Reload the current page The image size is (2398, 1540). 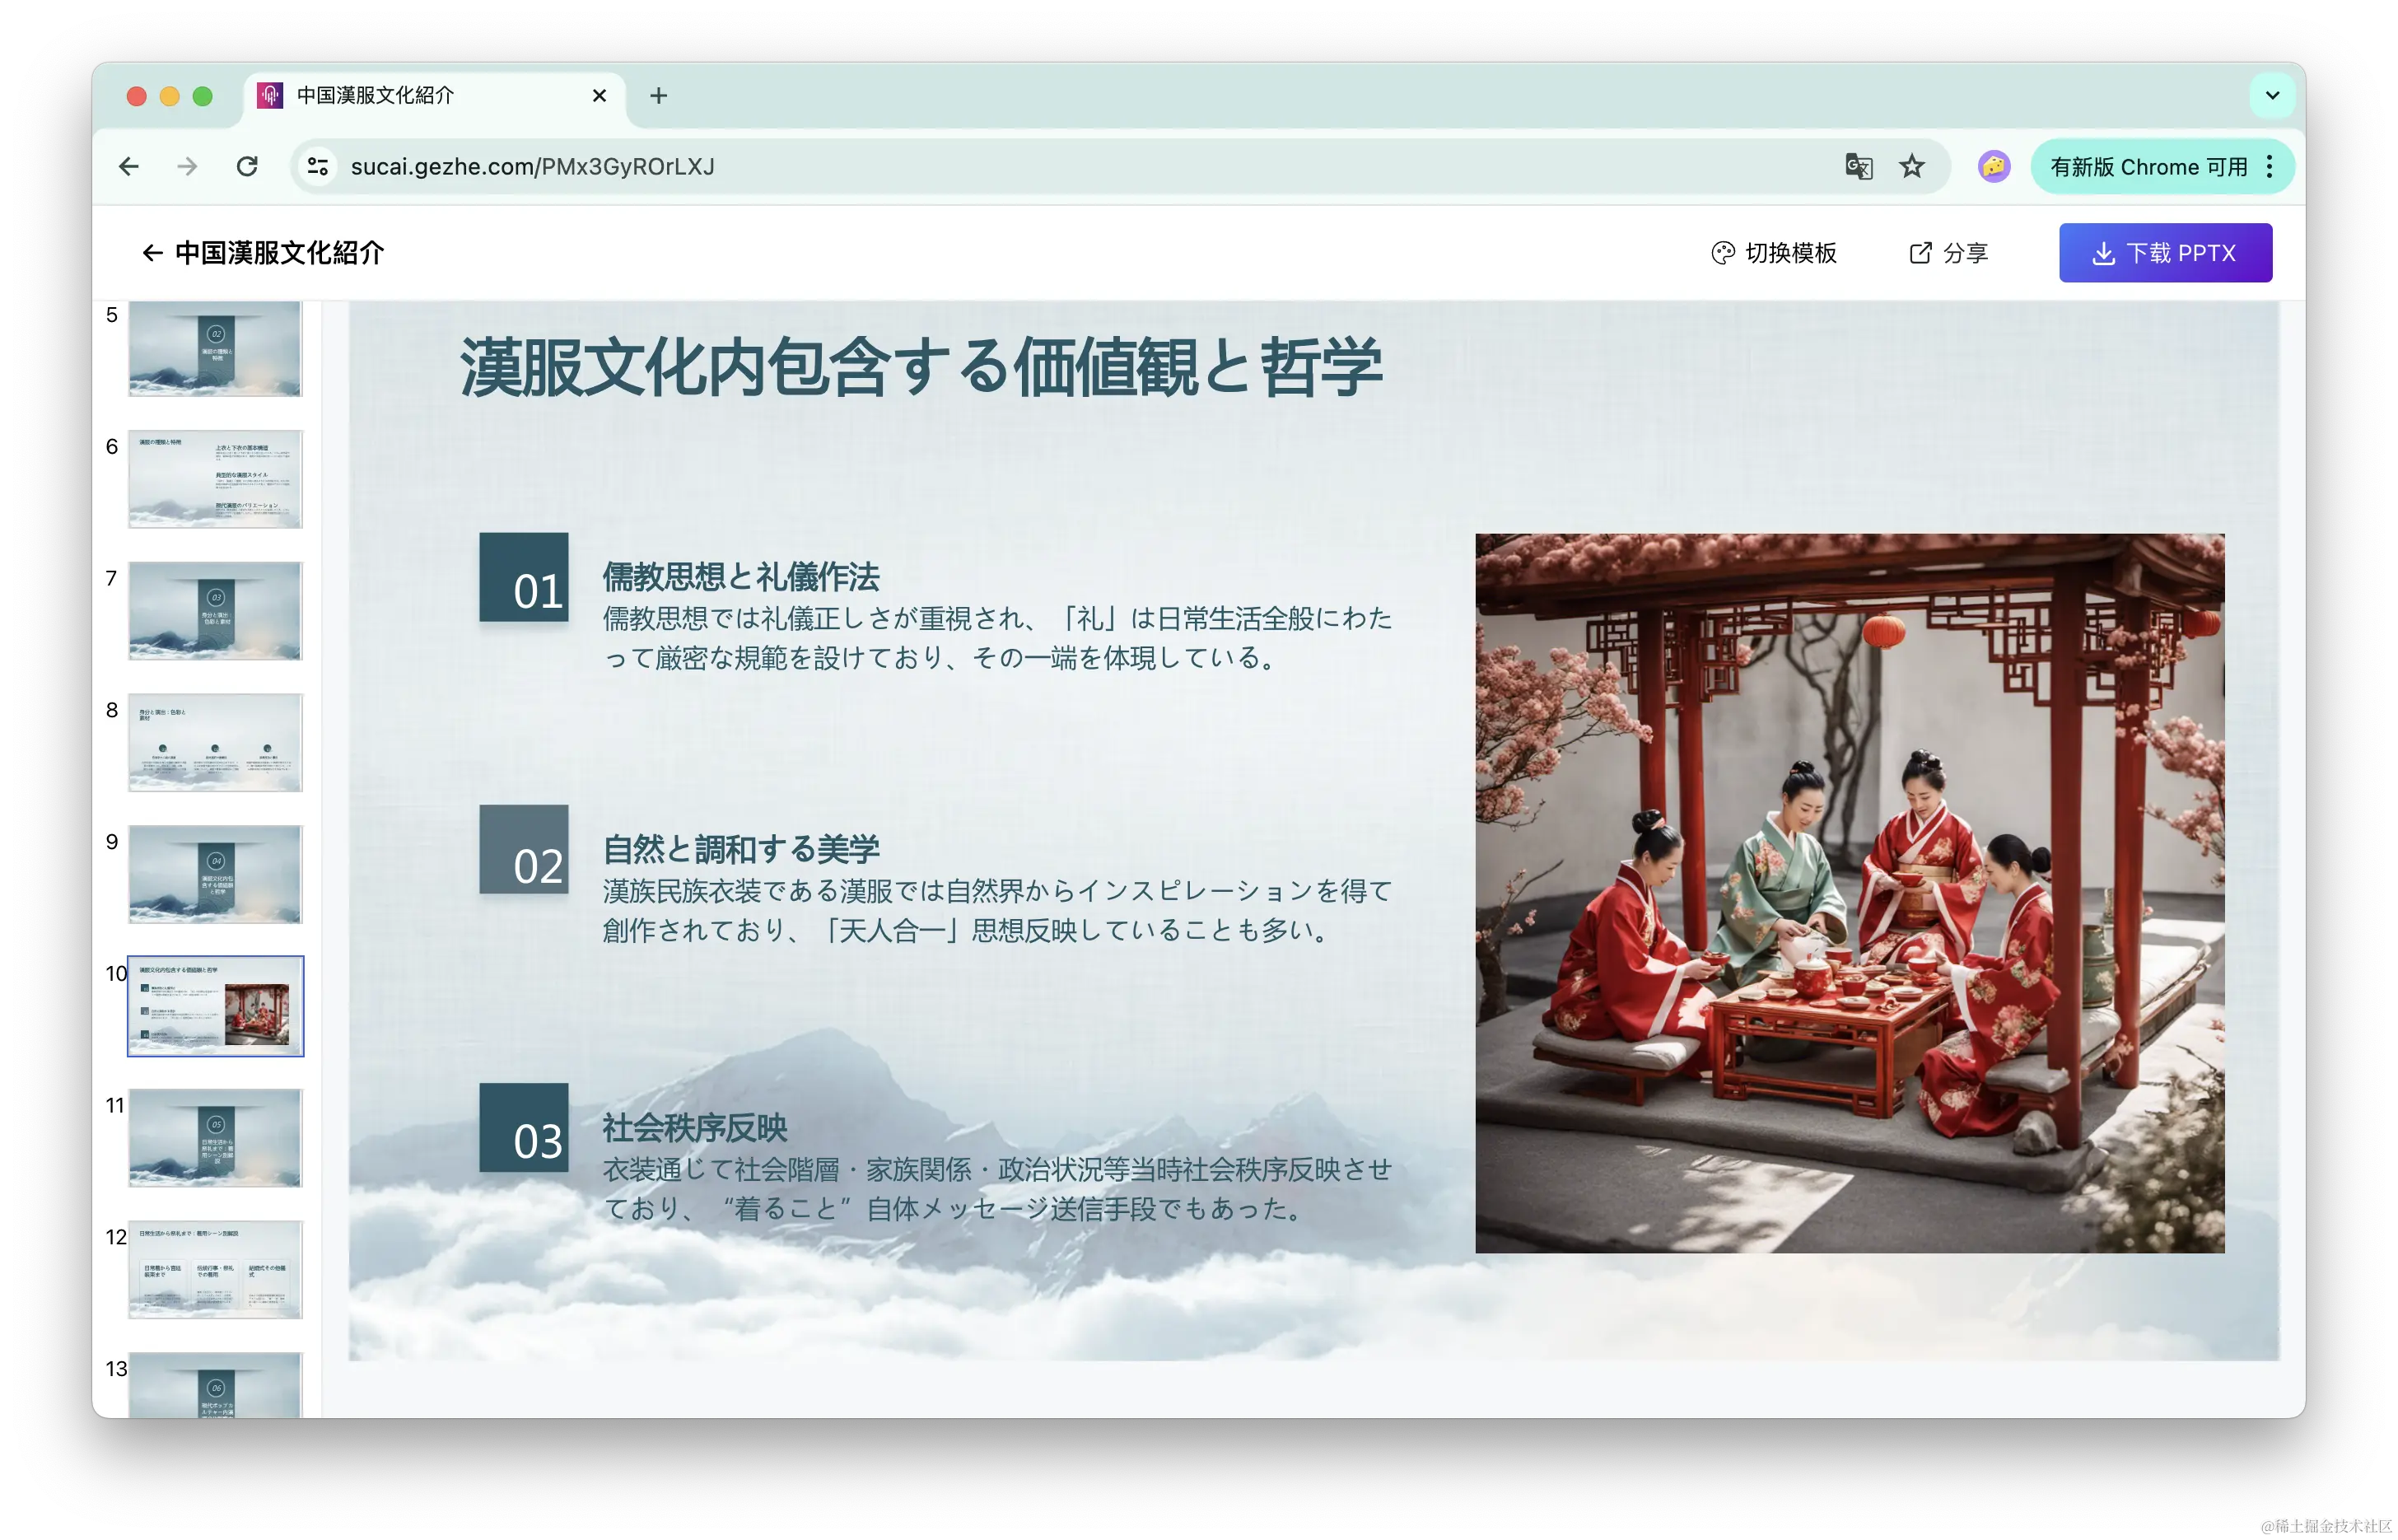coord(247,166)
